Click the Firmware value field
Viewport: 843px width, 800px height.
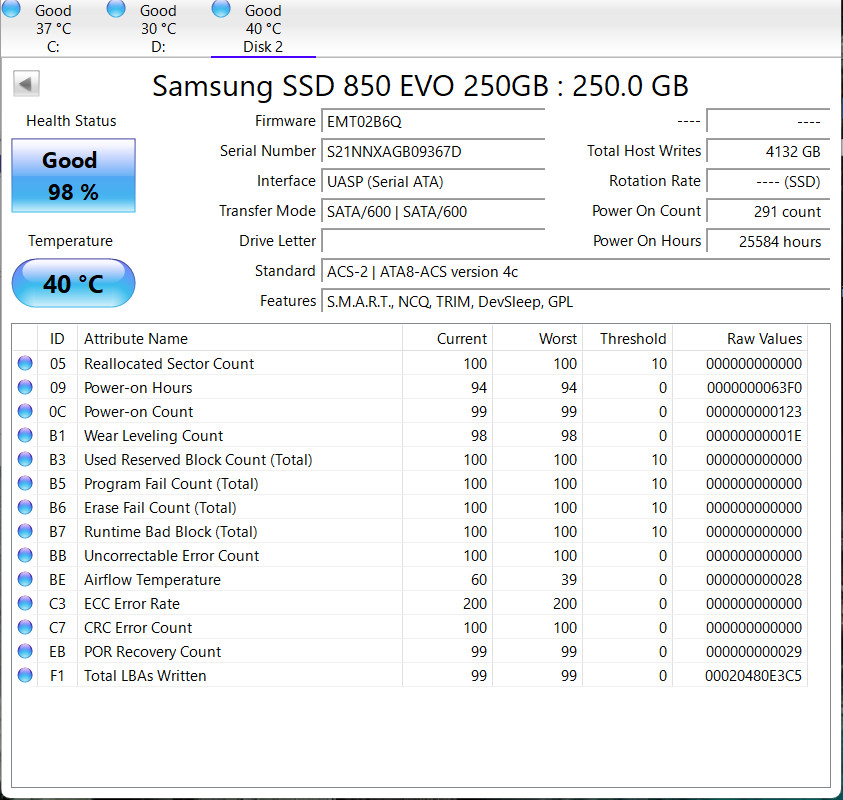[x=433, y=122]
